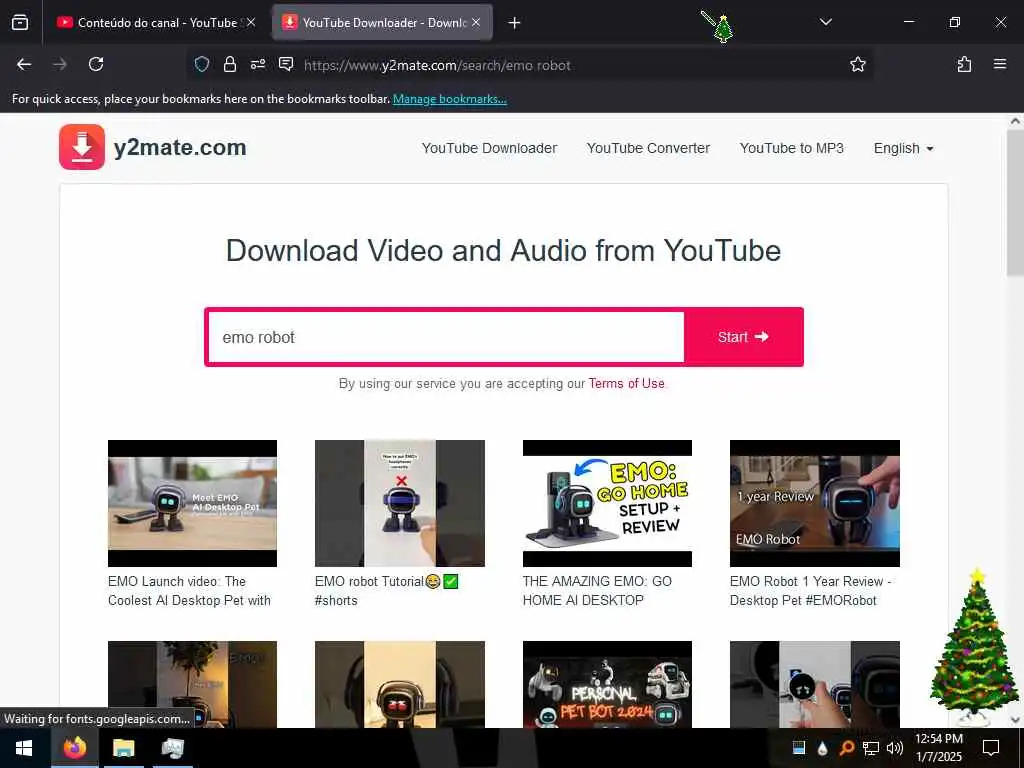Click the water drop tray icon
The height and width of the screenshot is (768, 1024).
click(822, 748)
